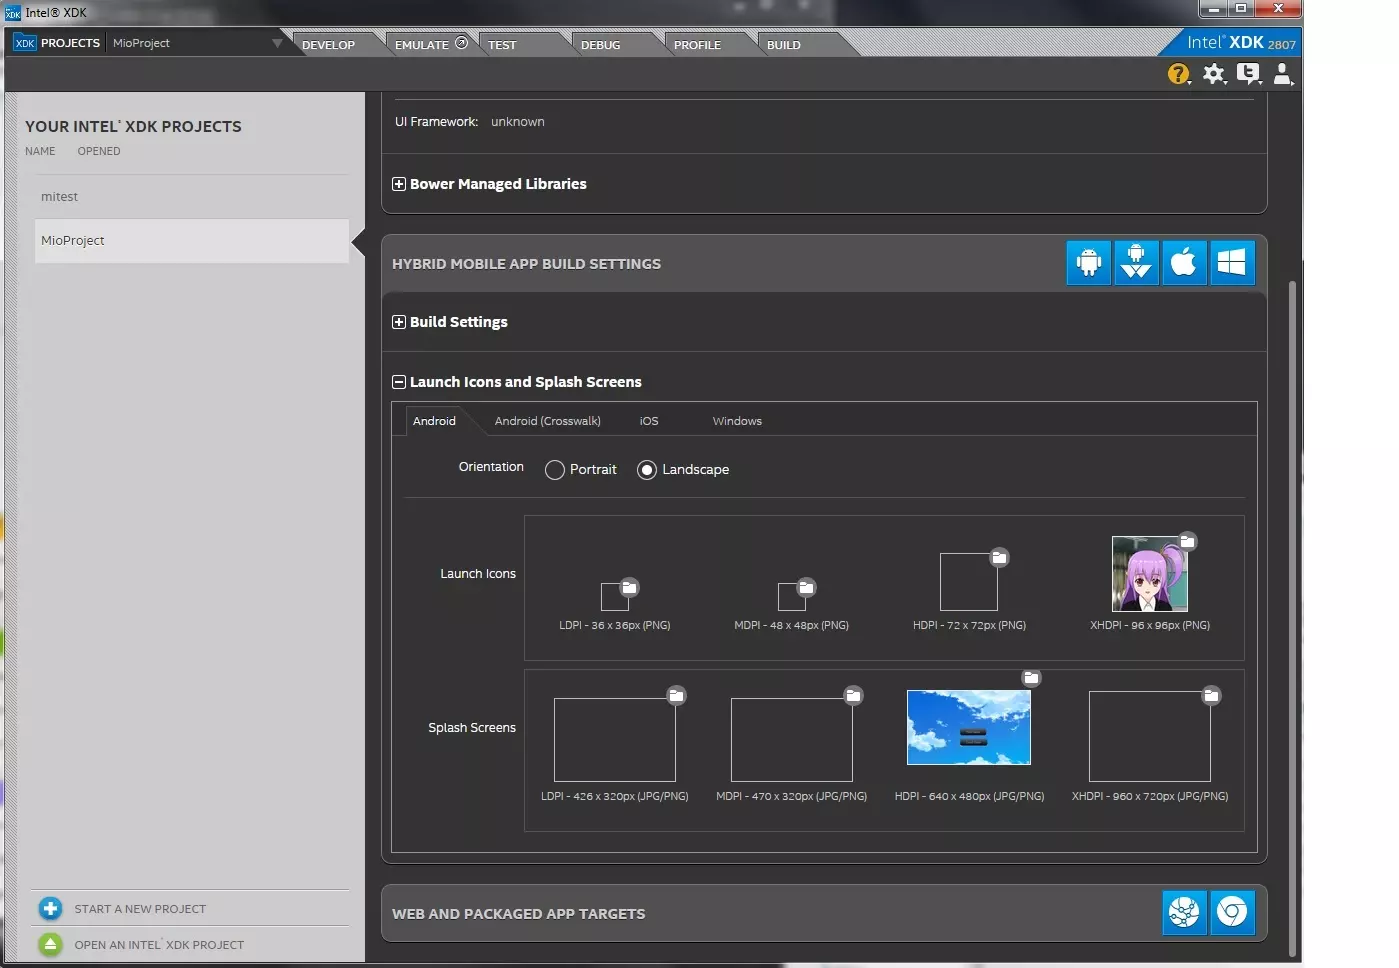Expand the Build Settings section
Viewport: 1399px width, 968px height.
(x=399, y=322)
